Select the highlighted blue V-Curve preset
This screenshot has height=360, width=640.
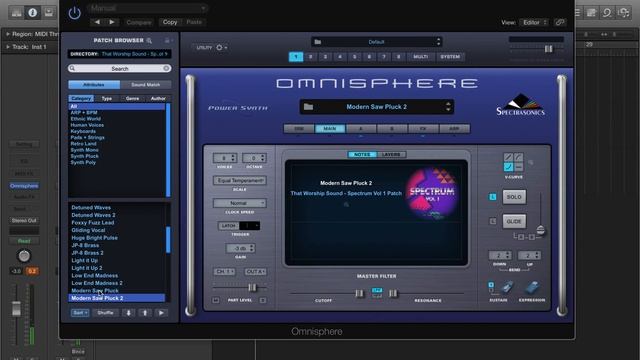tap(508, 167)
